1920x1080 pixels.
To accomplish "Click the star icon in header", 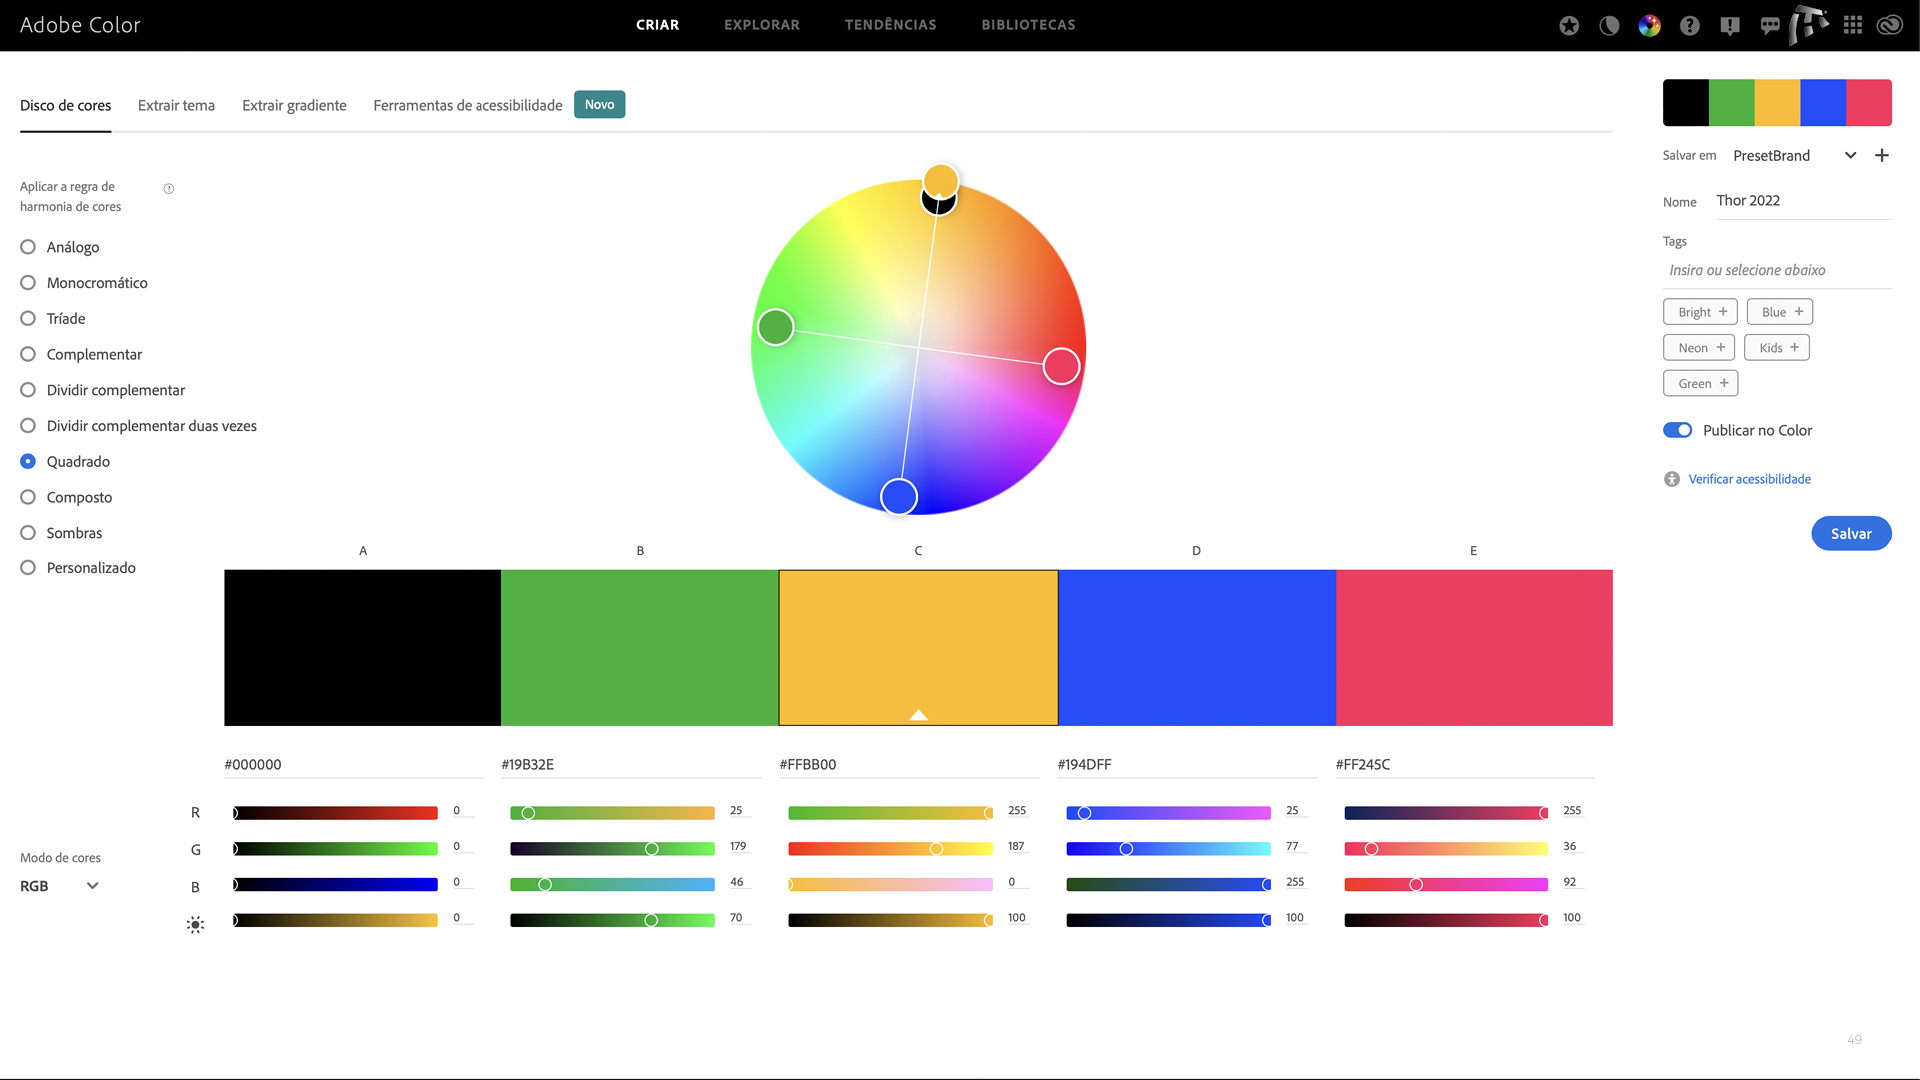I will coord(1569,26).
